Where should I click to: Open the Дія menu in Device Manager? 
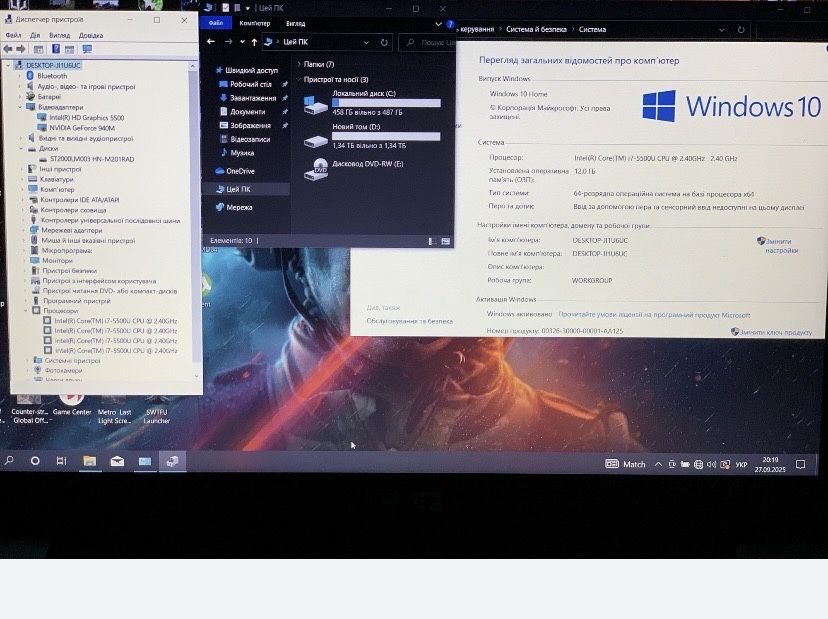pos(35,35)
